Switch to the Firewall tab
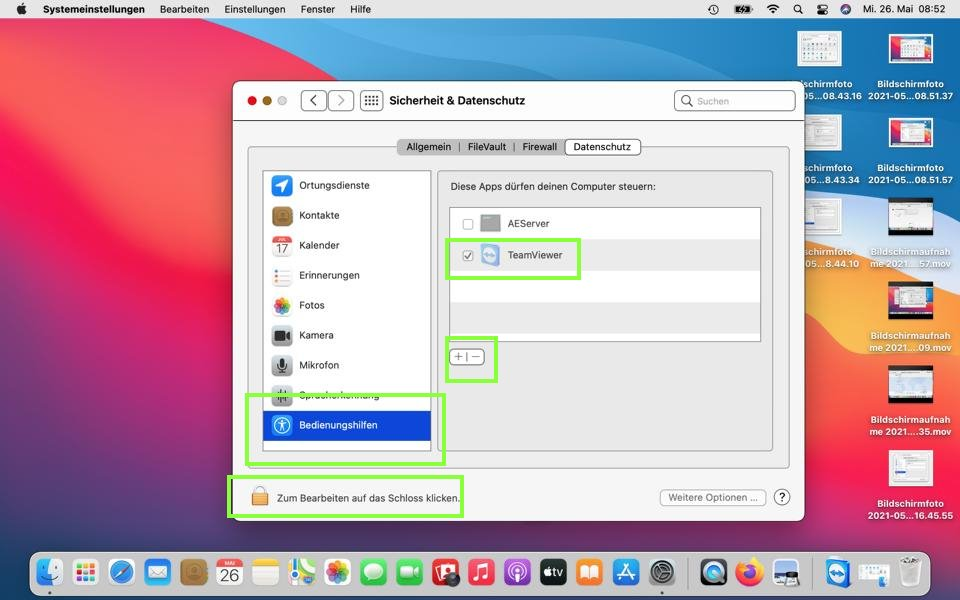 point(539,147)
